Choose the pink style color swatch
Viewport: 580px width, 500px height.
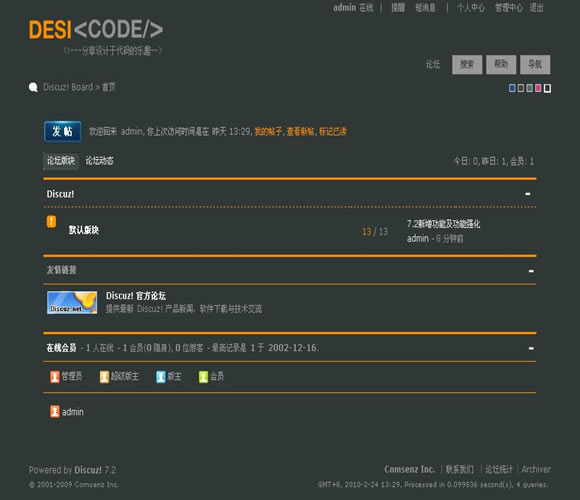[x=538, y=88]
